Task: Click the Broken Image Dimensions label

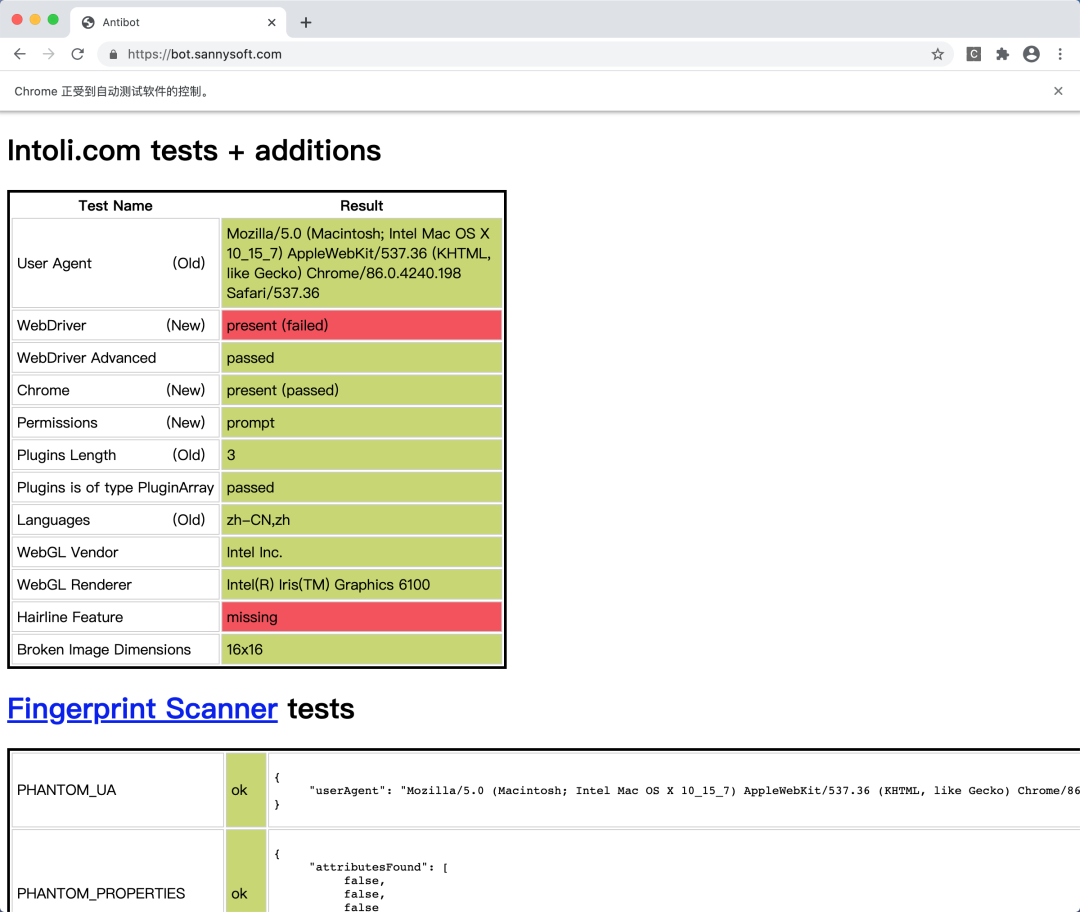Action: coord(104,649)
